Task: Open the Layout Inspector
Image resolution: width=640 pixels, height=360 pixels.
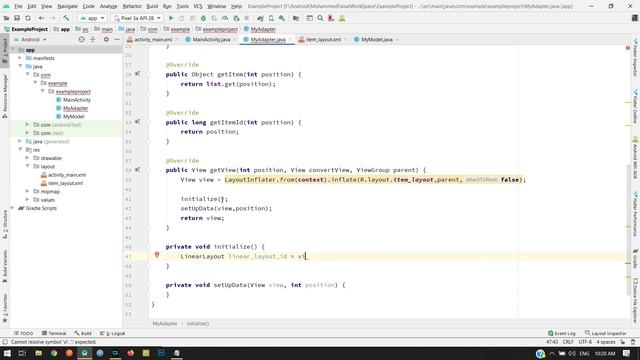Action: (606, 333)
